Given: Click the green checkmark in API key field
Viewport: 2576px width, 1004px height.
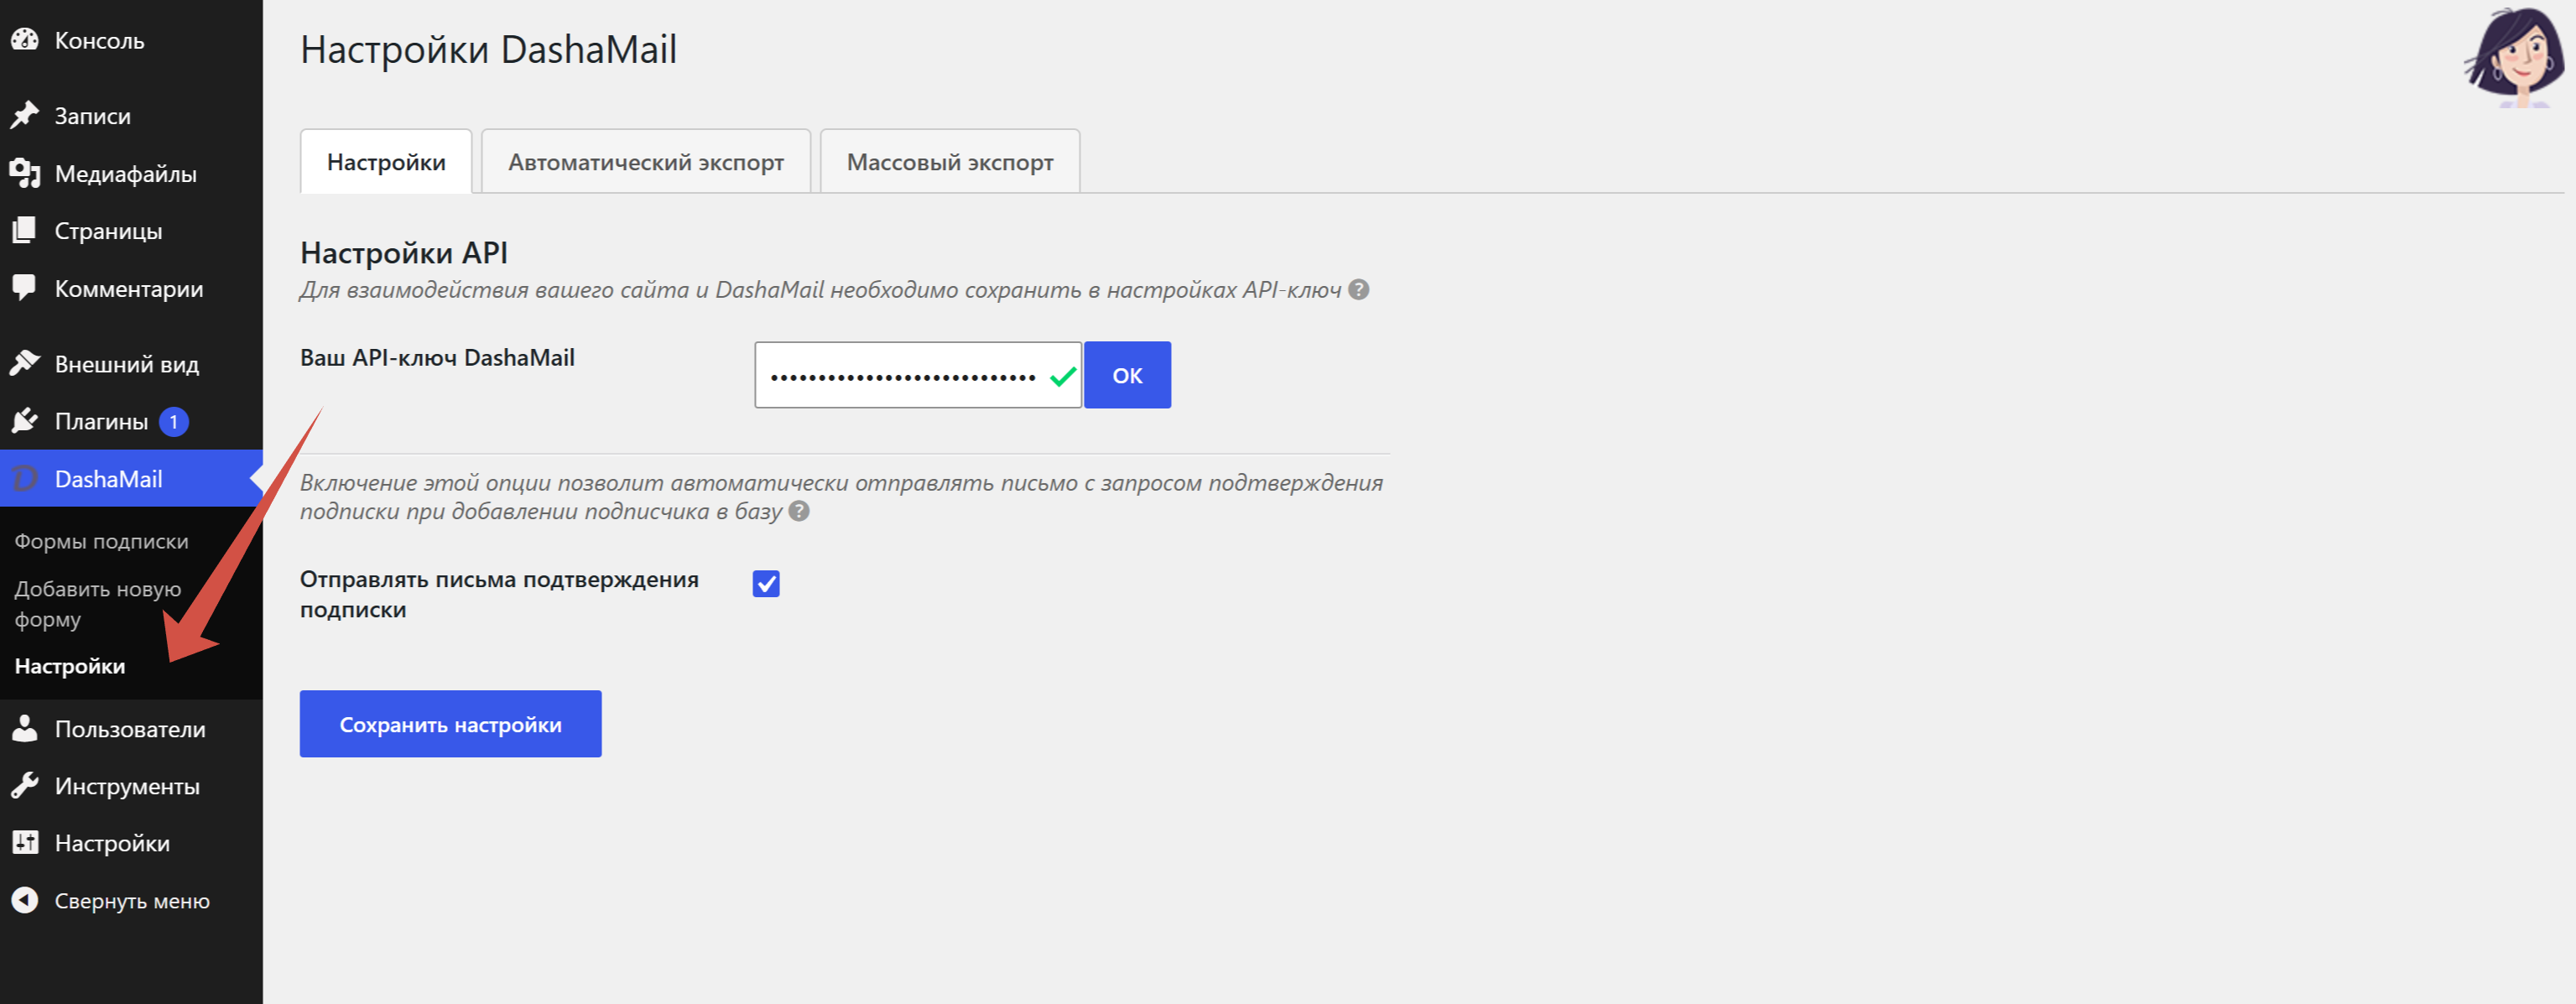Looking at the screenshot, I should point(1063,376).
